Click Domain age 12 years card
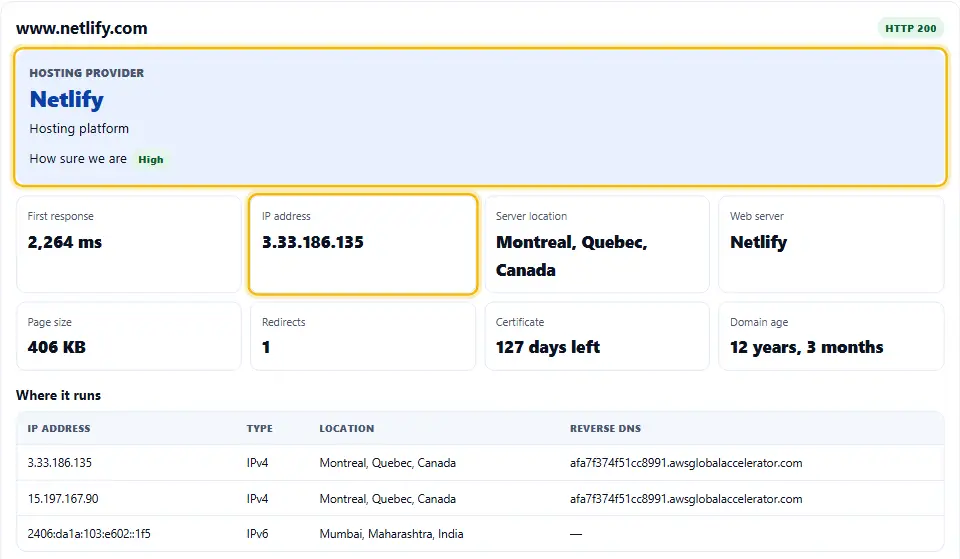This screenshot has height=559, width=960. (x=831, y=336)
